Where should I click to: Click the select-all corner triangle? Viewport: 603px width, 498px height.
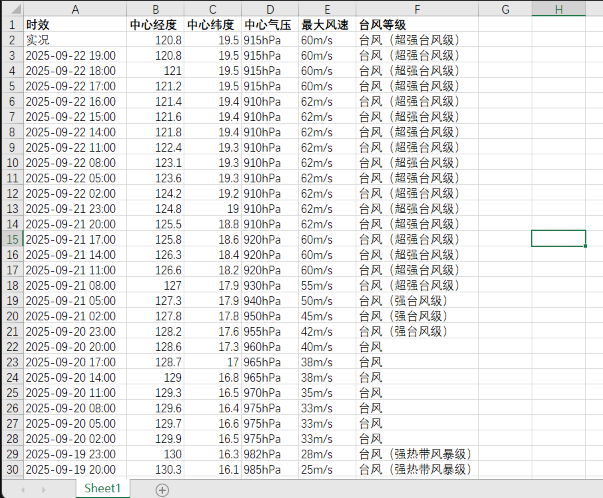point(15,8)
